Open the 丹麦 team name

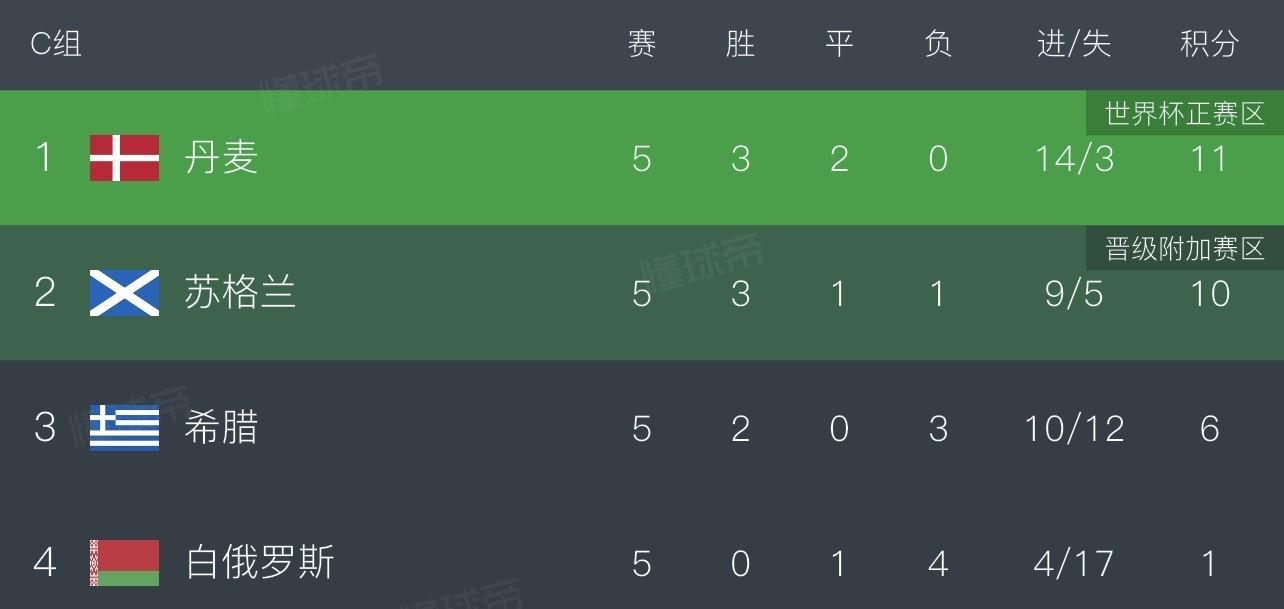coord(221,158)
